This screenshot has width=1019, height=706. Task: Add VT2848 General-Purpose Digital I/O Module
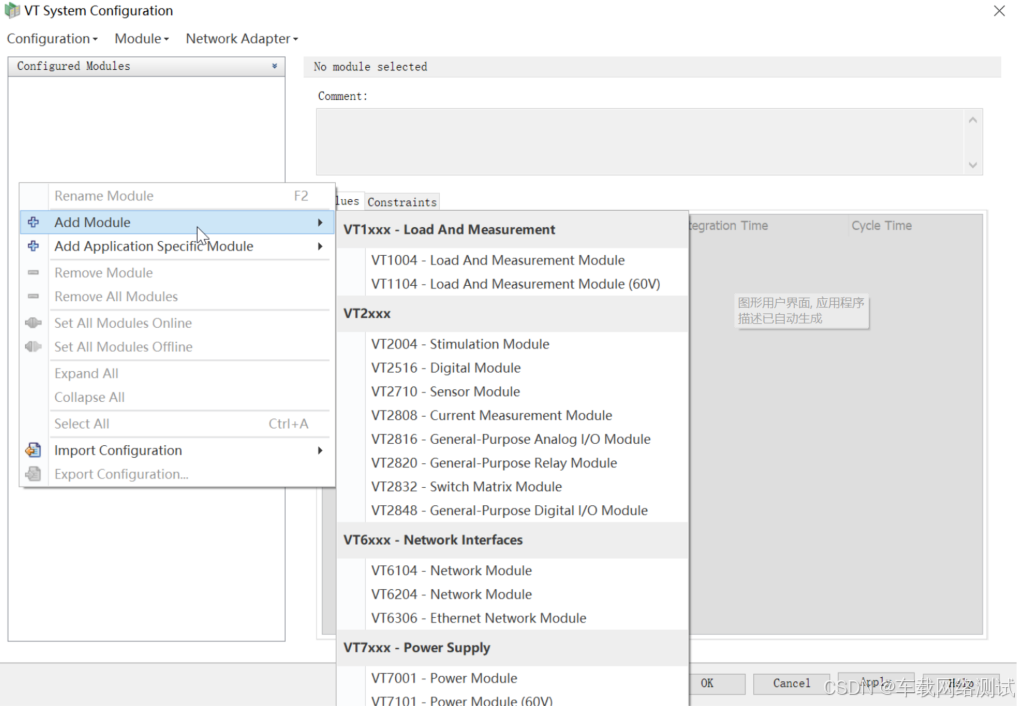[512, 510]
